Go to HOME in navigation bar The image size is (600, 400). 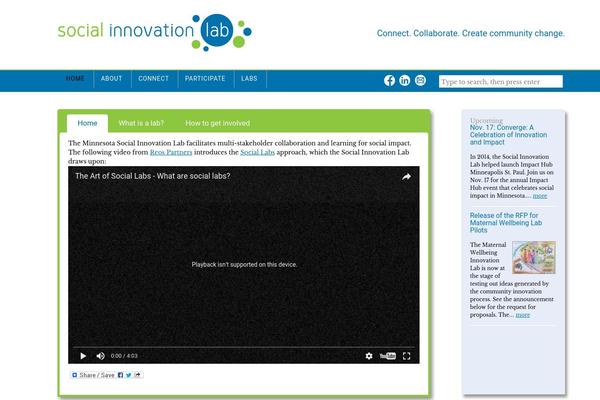point(75,78)
